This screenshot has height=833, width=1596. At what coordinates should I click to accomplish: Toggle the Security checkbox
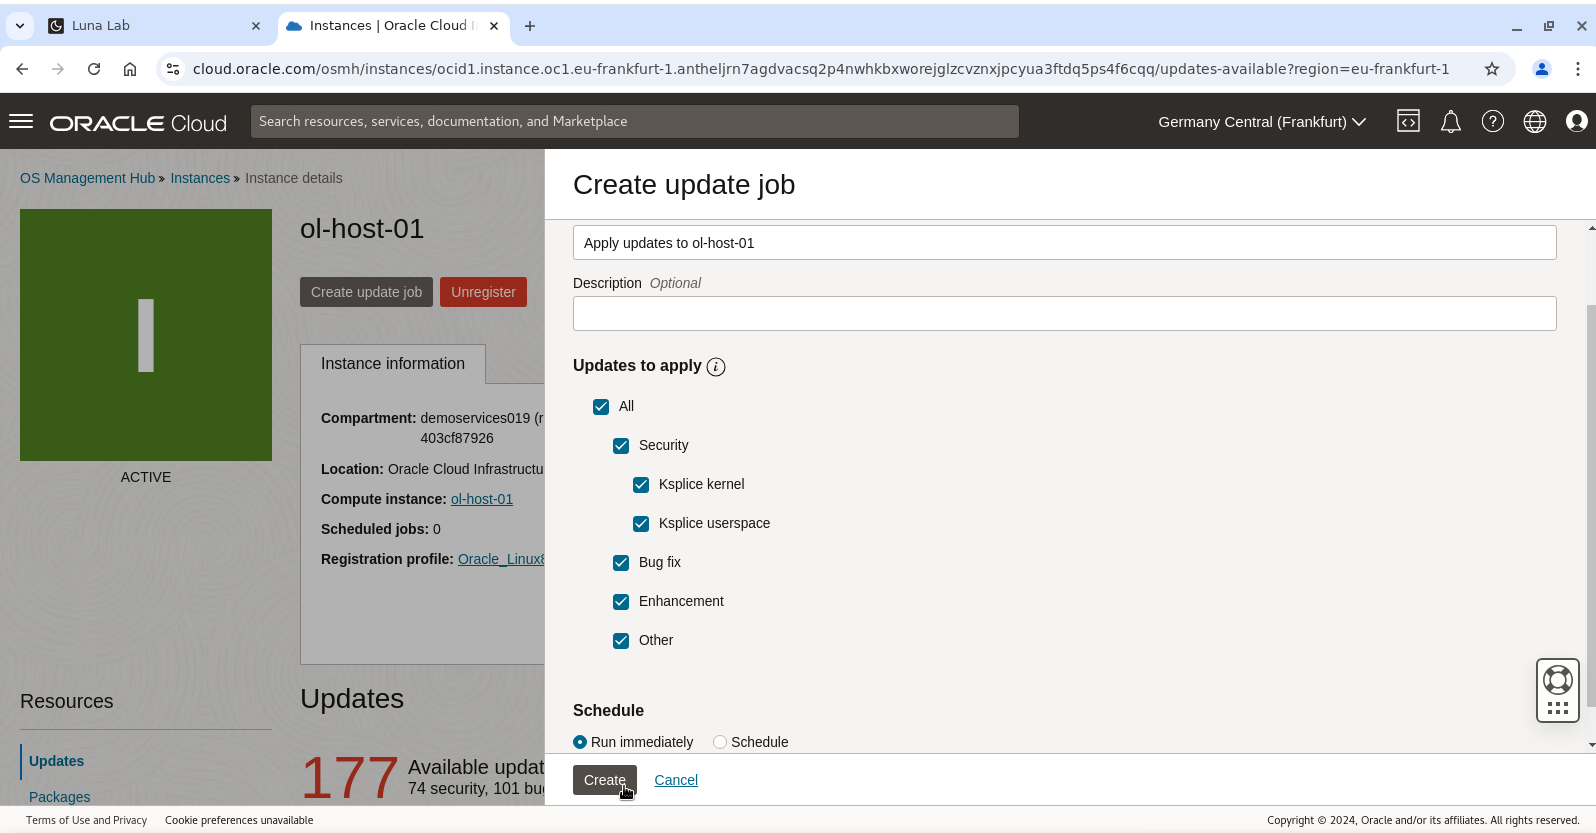pos(621,446)
